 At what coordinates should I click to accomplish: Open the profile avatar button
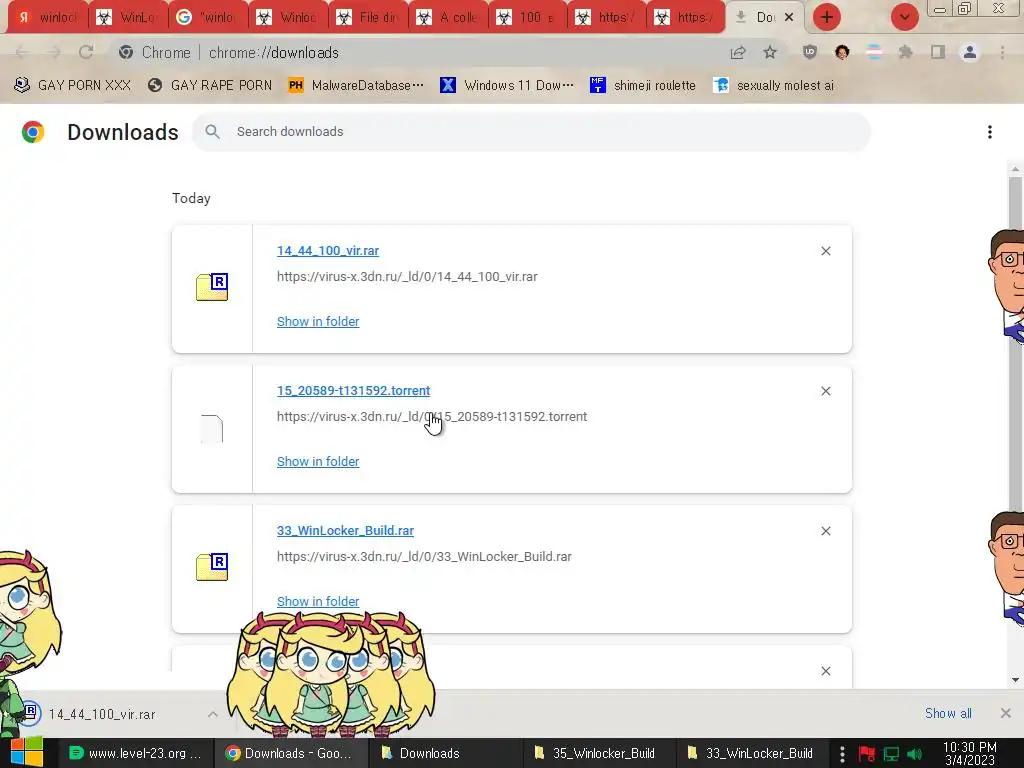(970, 52)
